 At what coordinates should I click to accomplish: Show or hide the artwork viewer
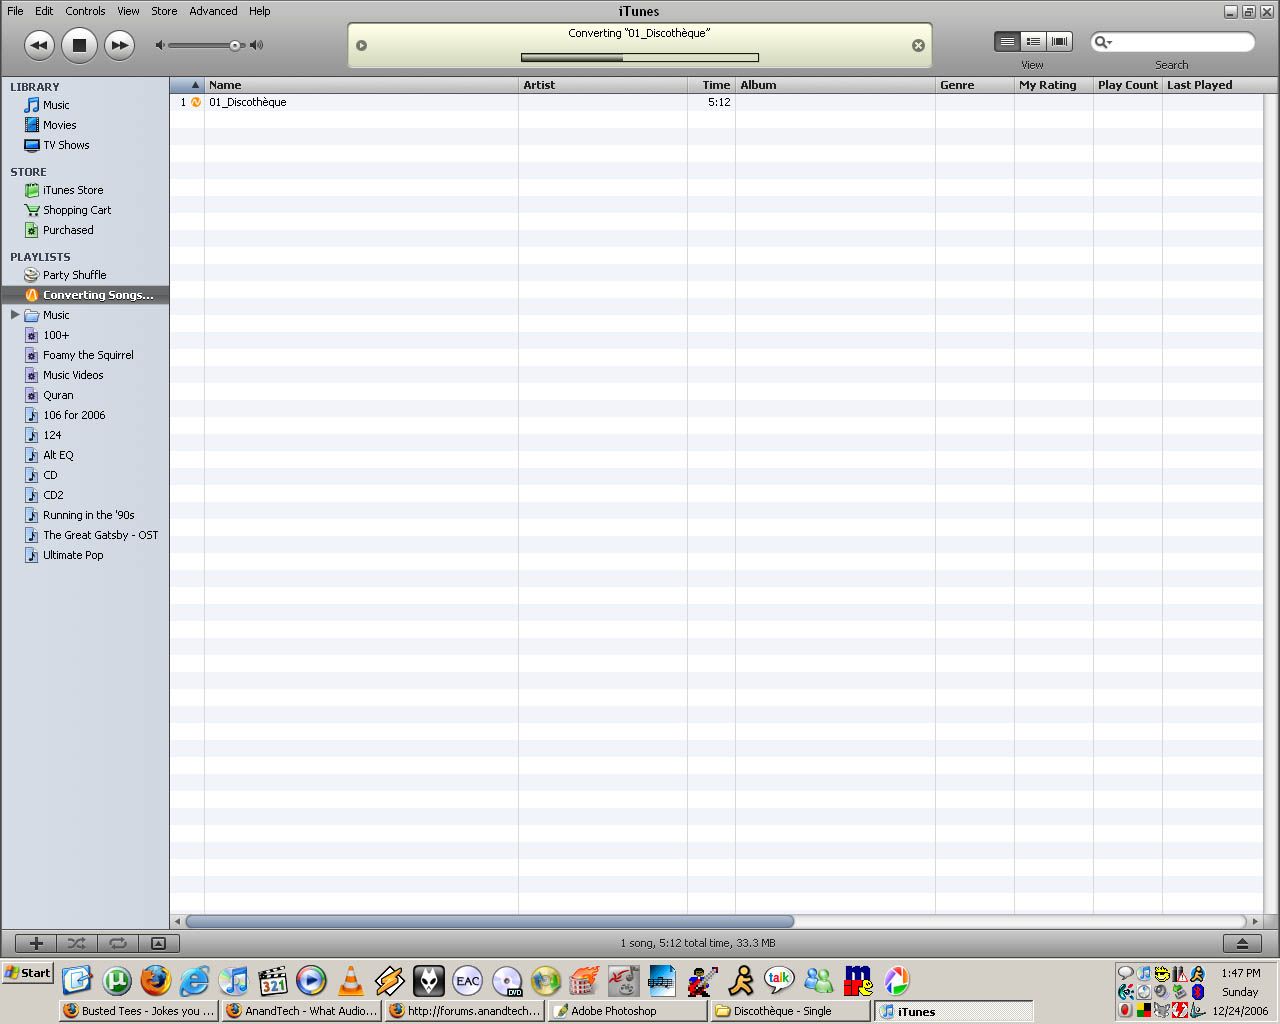coord(158,943)
